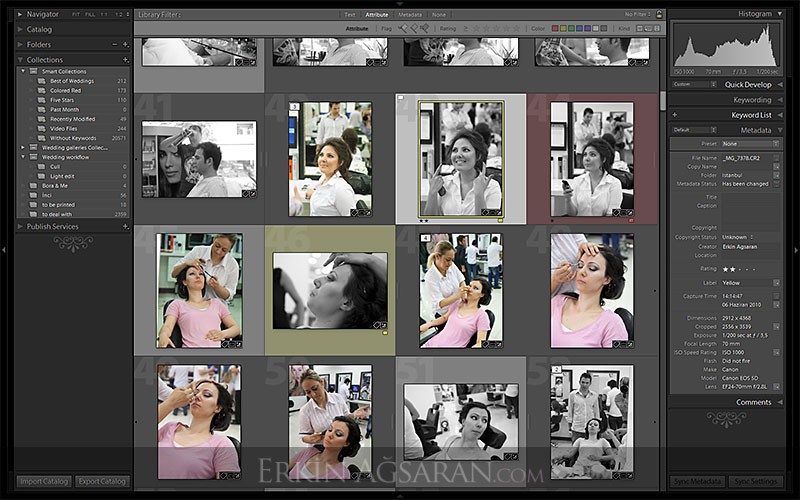Filter by first flag icon in Attribute bar

403,29
